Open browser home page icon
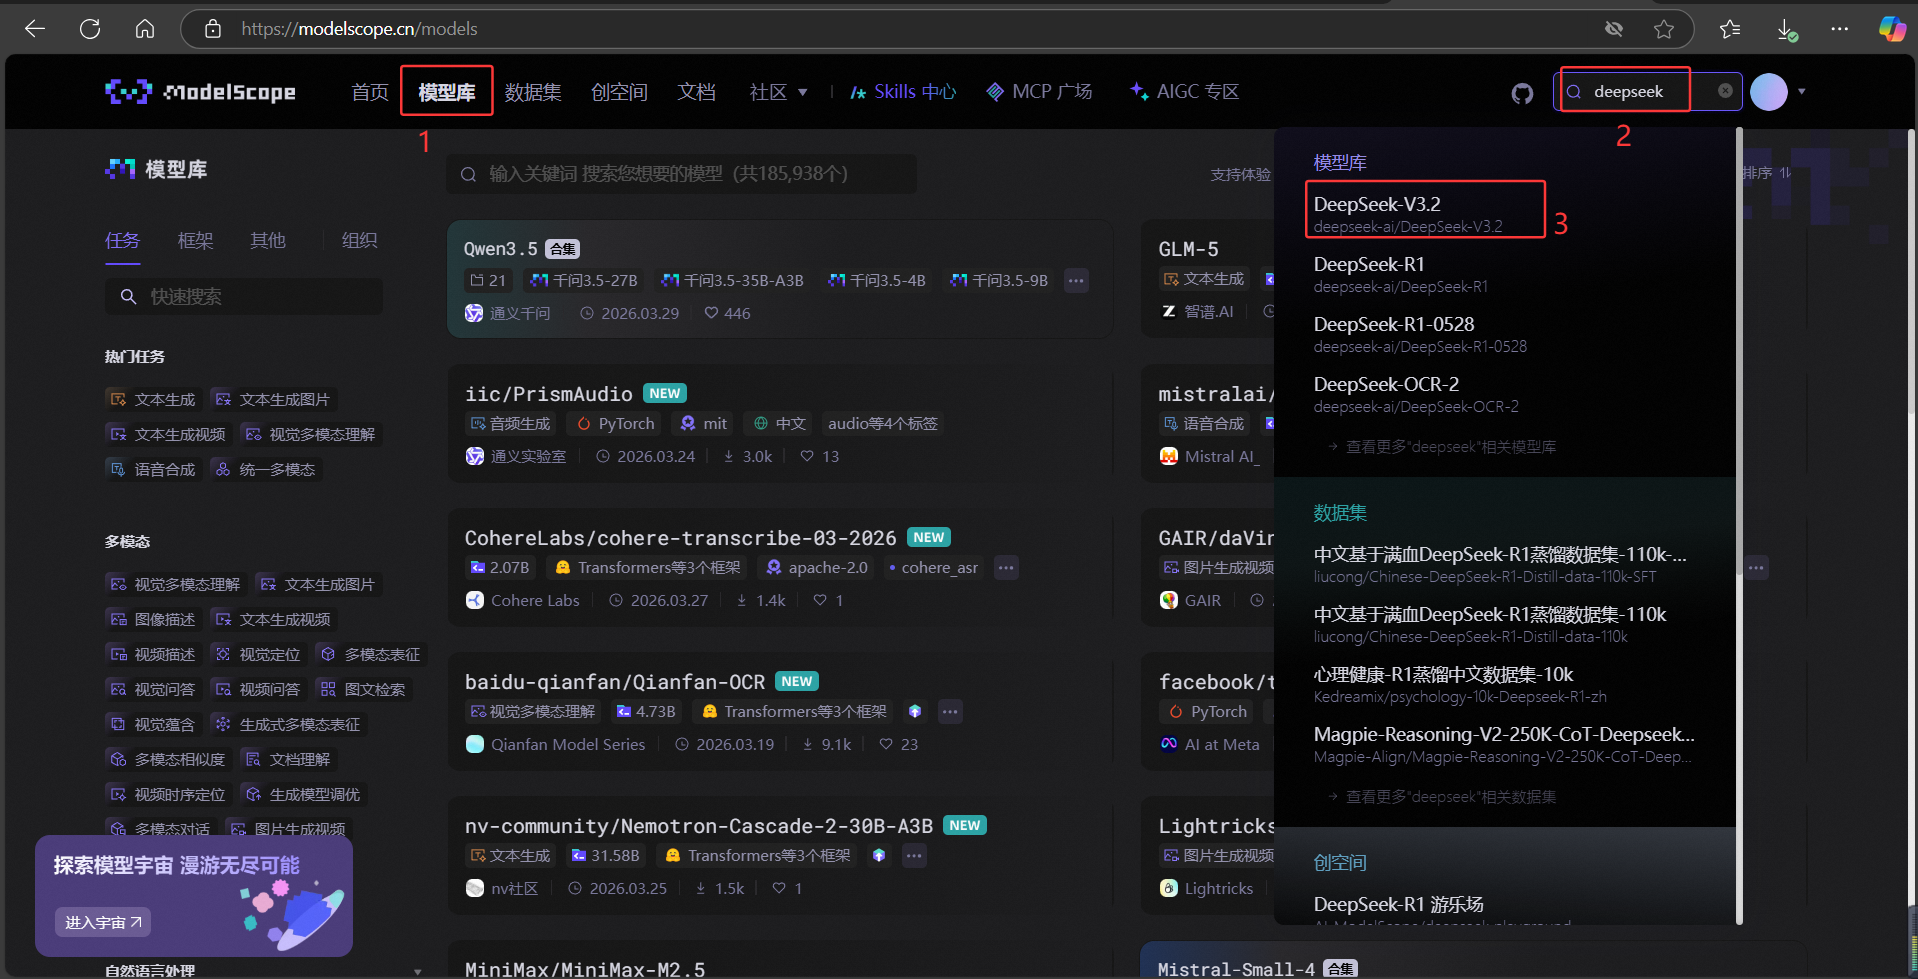The height and width of the screenshot is (979, 1918). pyautogui.click(x=145, y=29)
